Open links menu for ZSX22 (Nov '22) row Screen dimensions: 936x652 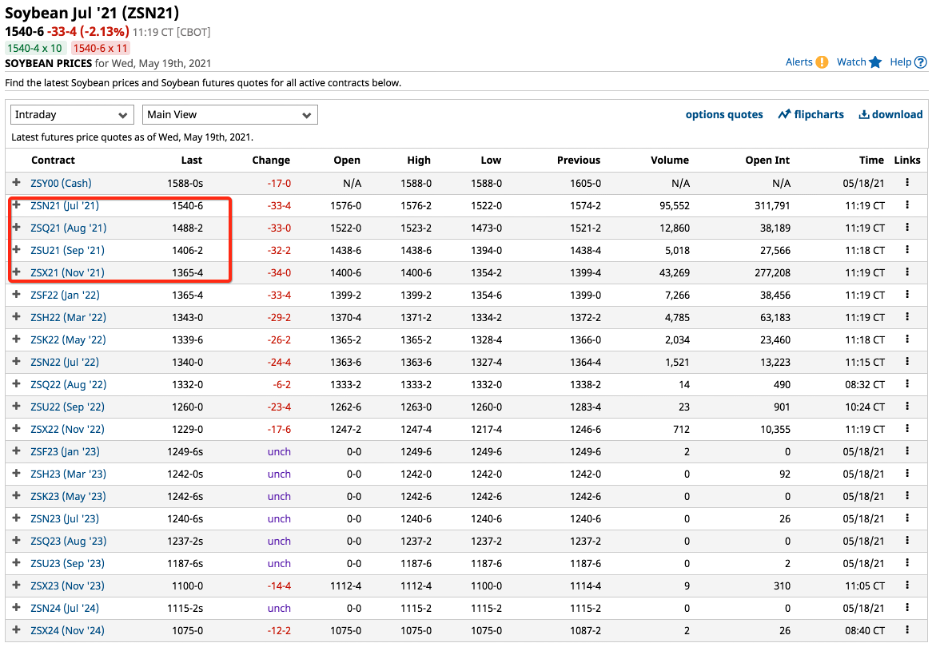coord(907,429)
